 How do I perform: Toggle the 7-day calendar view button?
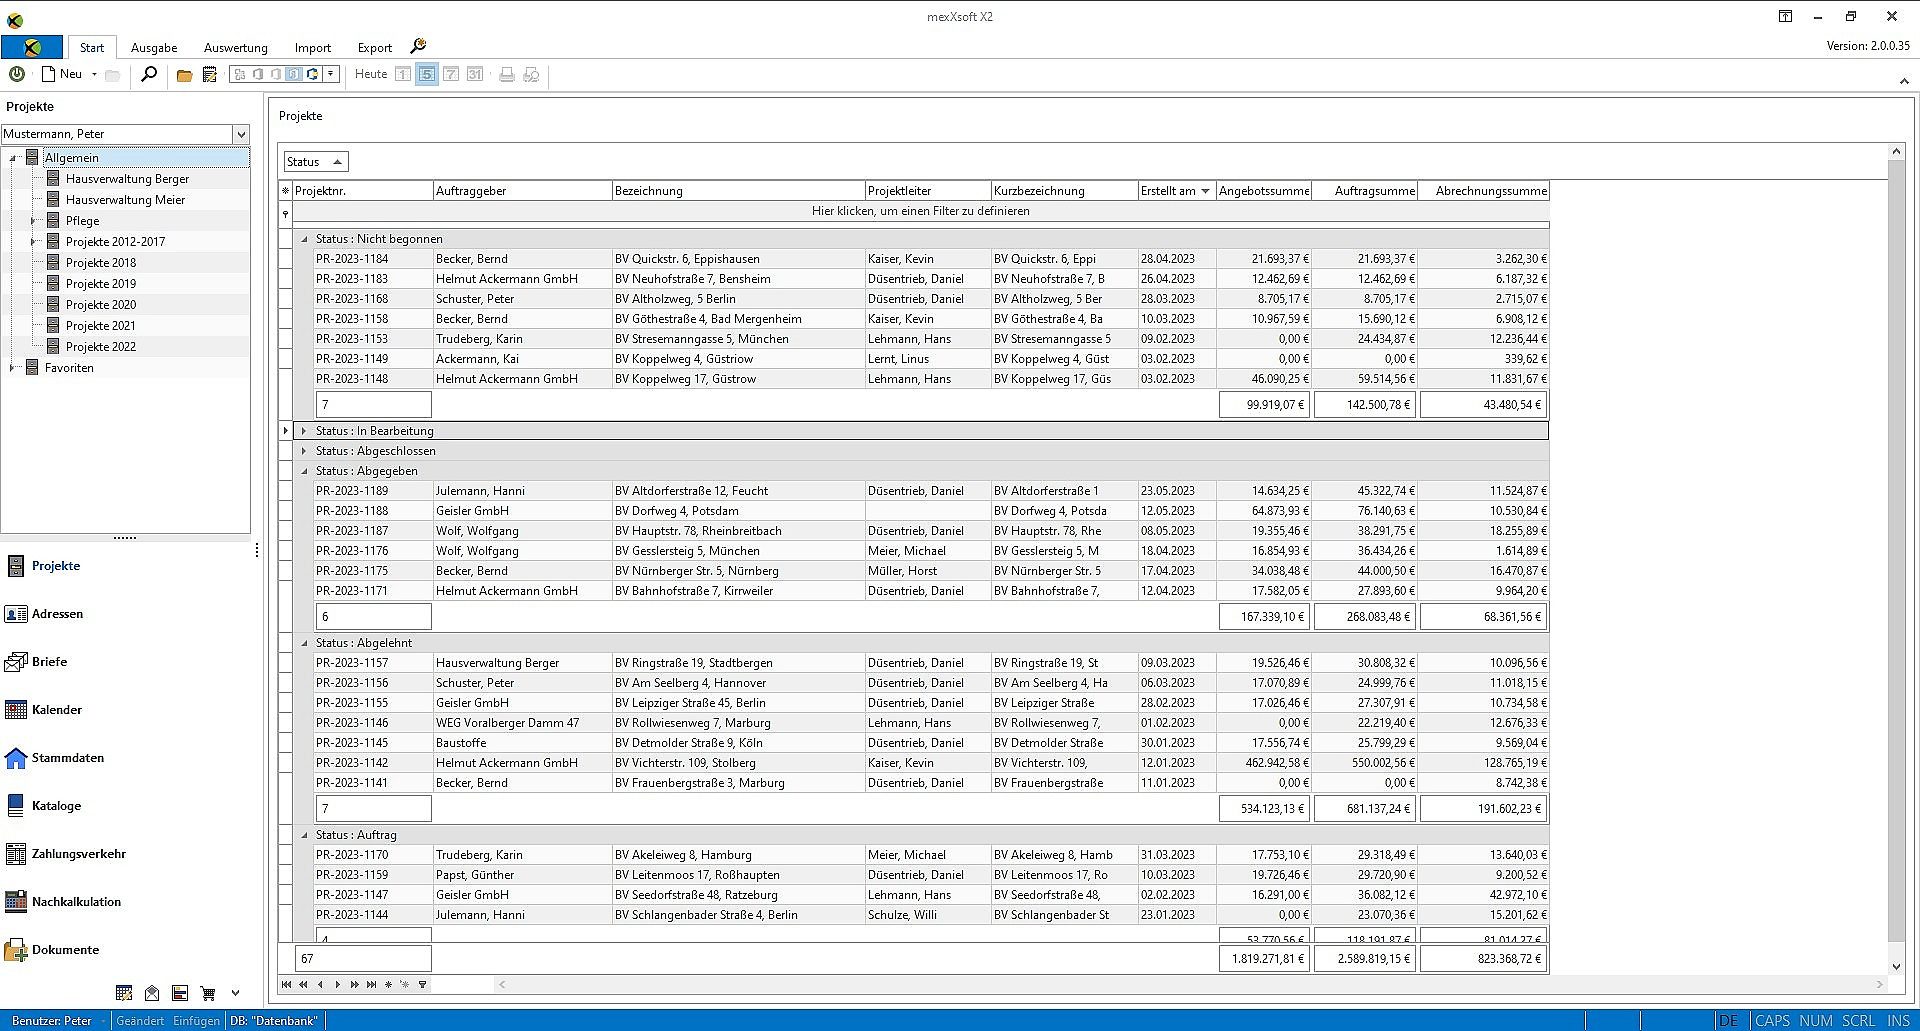pos(451,74)
